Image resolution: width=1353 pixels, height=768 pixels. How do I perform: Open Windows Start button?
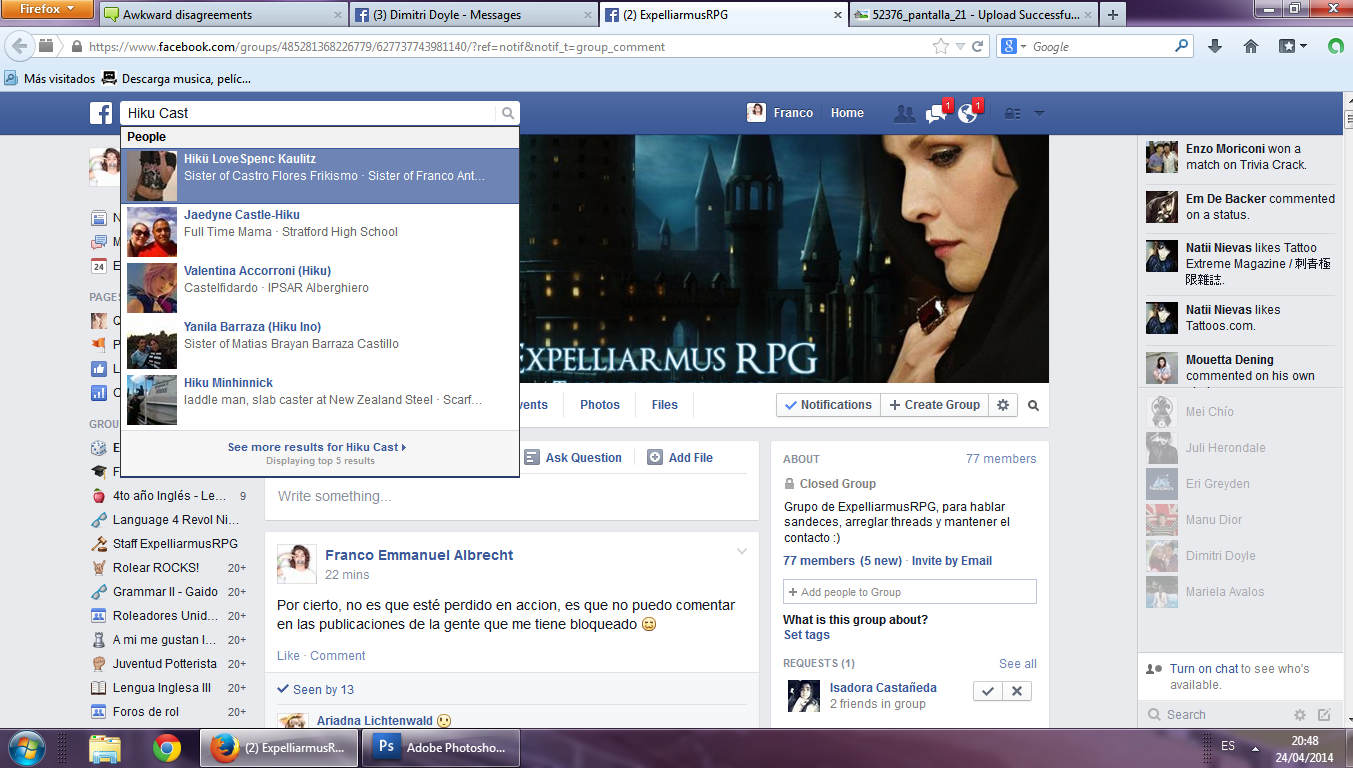[x=27, y=747]
